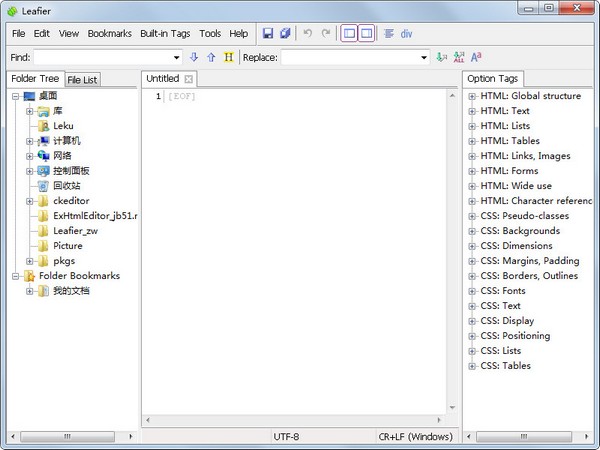Screen dimensions: 600x450
Task: Open the Help menu
Action: coord(239,34)
